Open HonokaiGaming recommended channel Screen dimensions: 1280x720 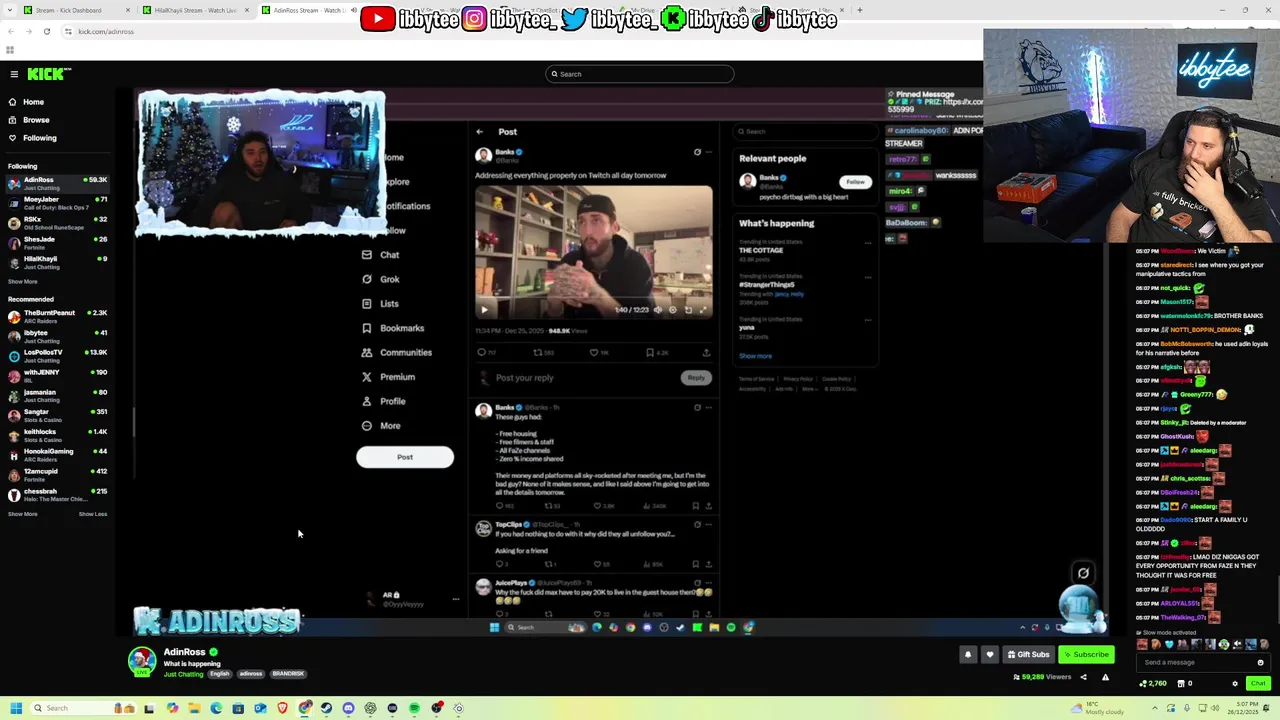(57, 455)
